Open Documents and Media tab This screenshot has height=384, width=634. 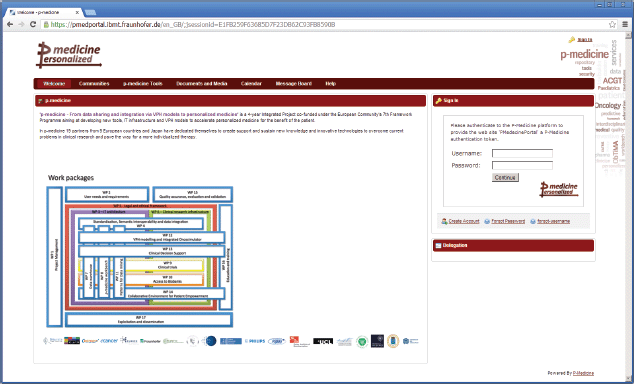pos(202,84)
